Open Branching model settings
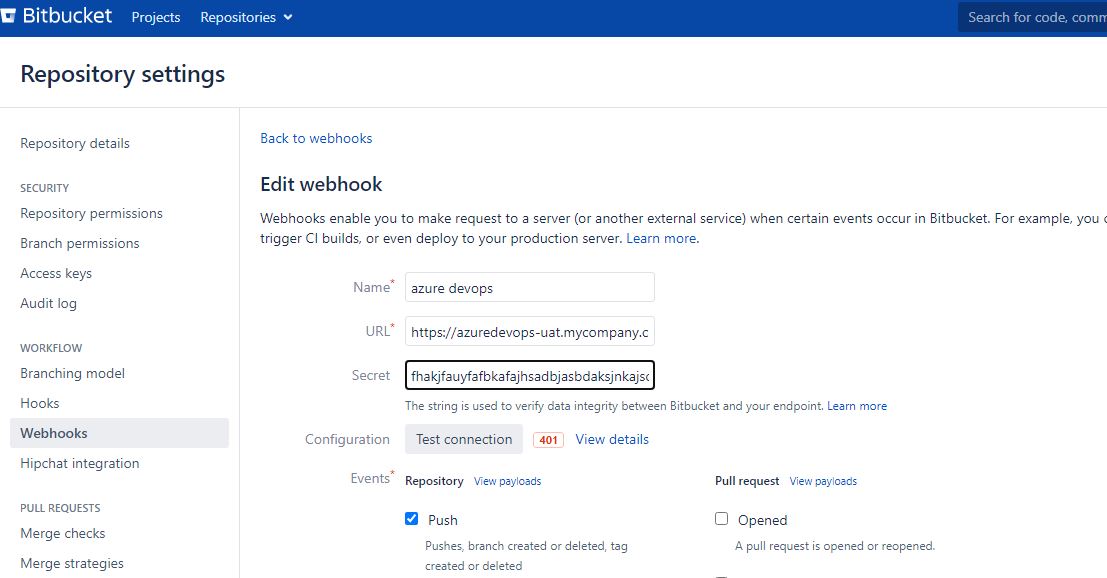 pos(73,373)
